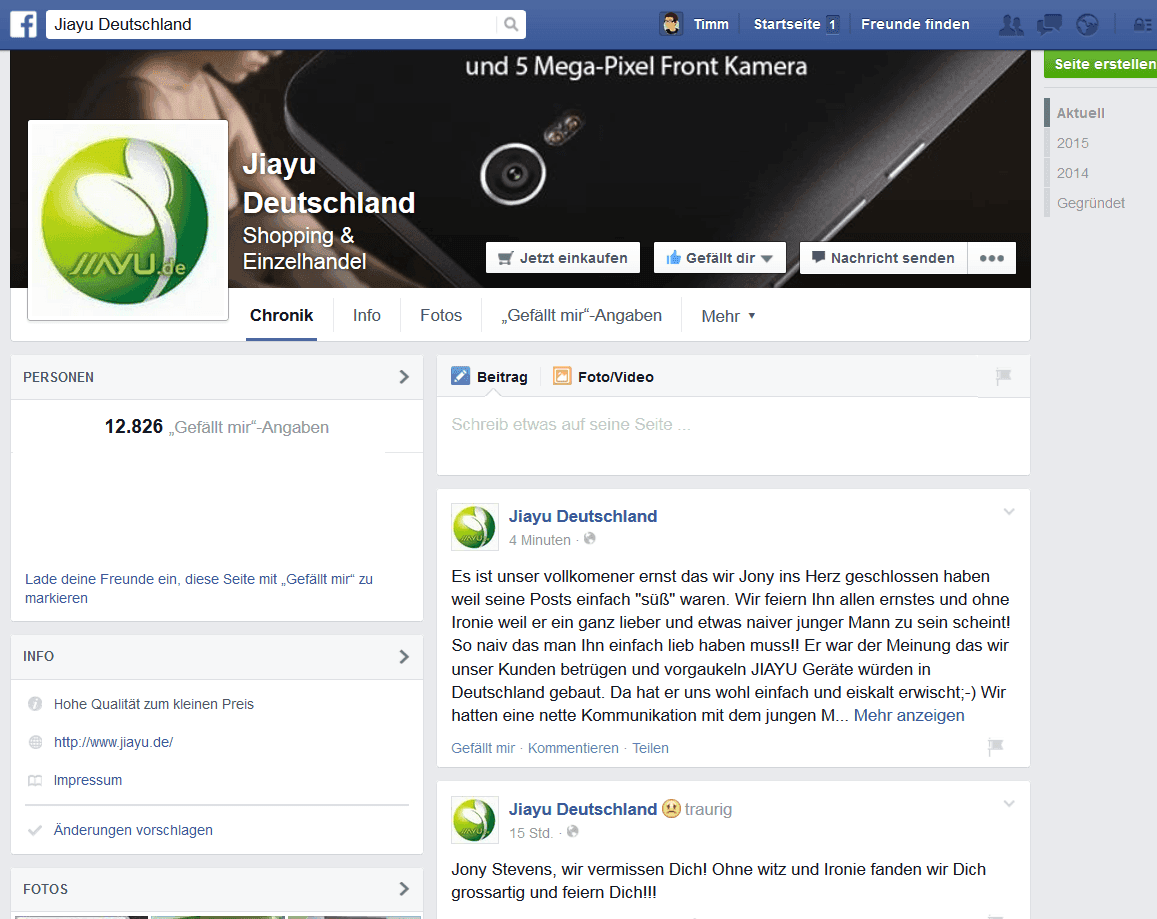Like the 4 Minuten post via Gefällt mir
This screenshot has height=919, width=1157.
pos(483,748)
